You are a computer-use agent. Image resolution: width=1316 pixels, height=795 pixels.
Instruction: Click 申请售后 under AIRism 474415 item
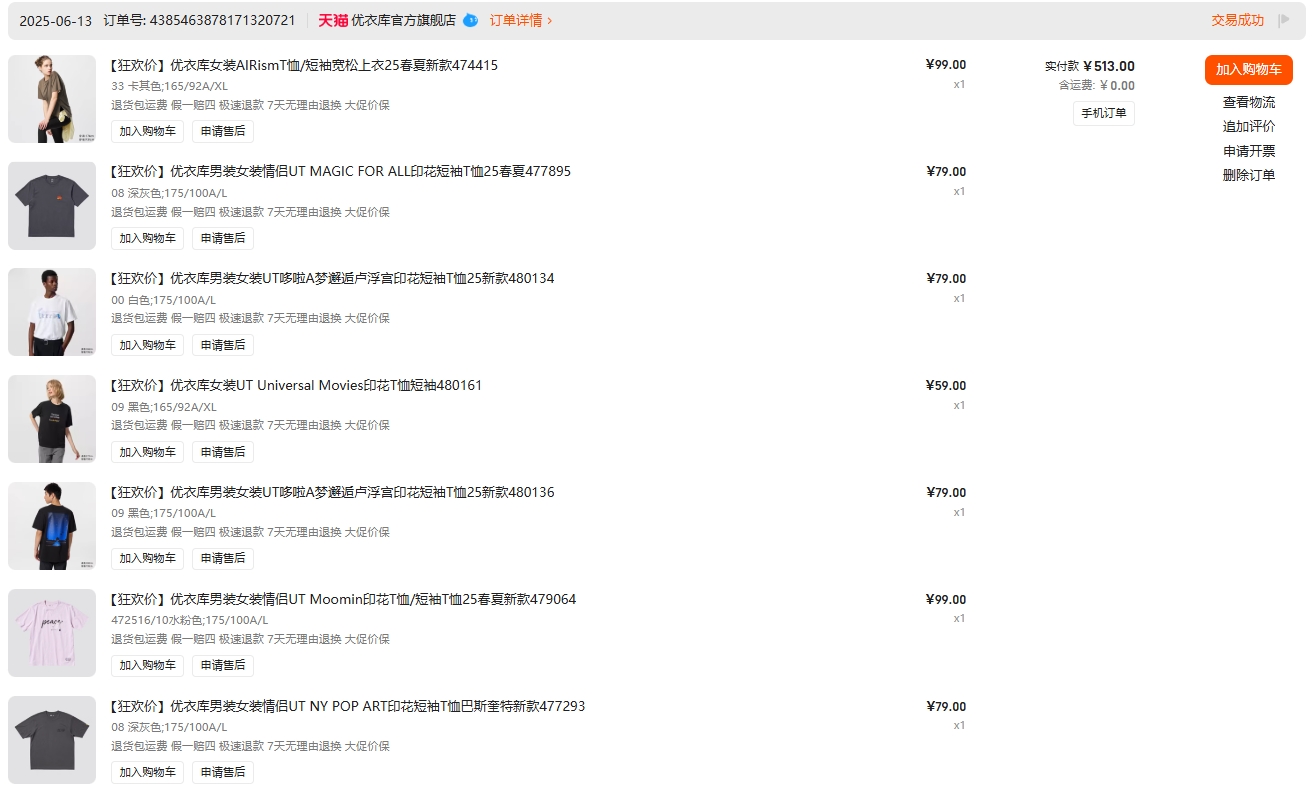[x=223, y=131]
